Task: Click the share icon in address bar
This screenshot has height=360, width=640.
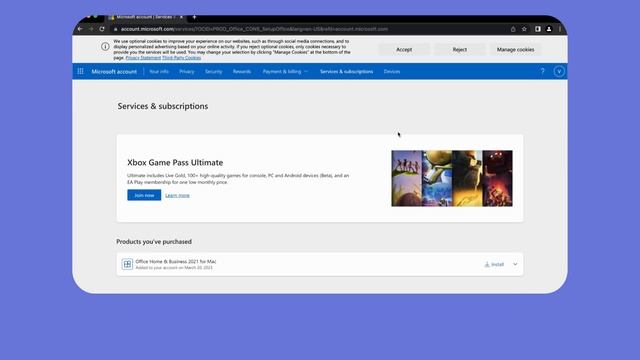Action: pyautogui.click(x=513, y=29)
